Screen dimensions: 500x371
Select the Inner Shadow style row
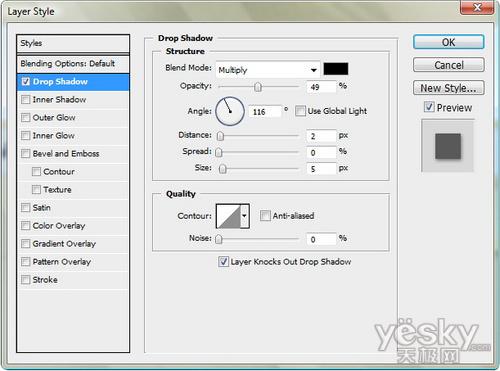[x=73, y=100]
